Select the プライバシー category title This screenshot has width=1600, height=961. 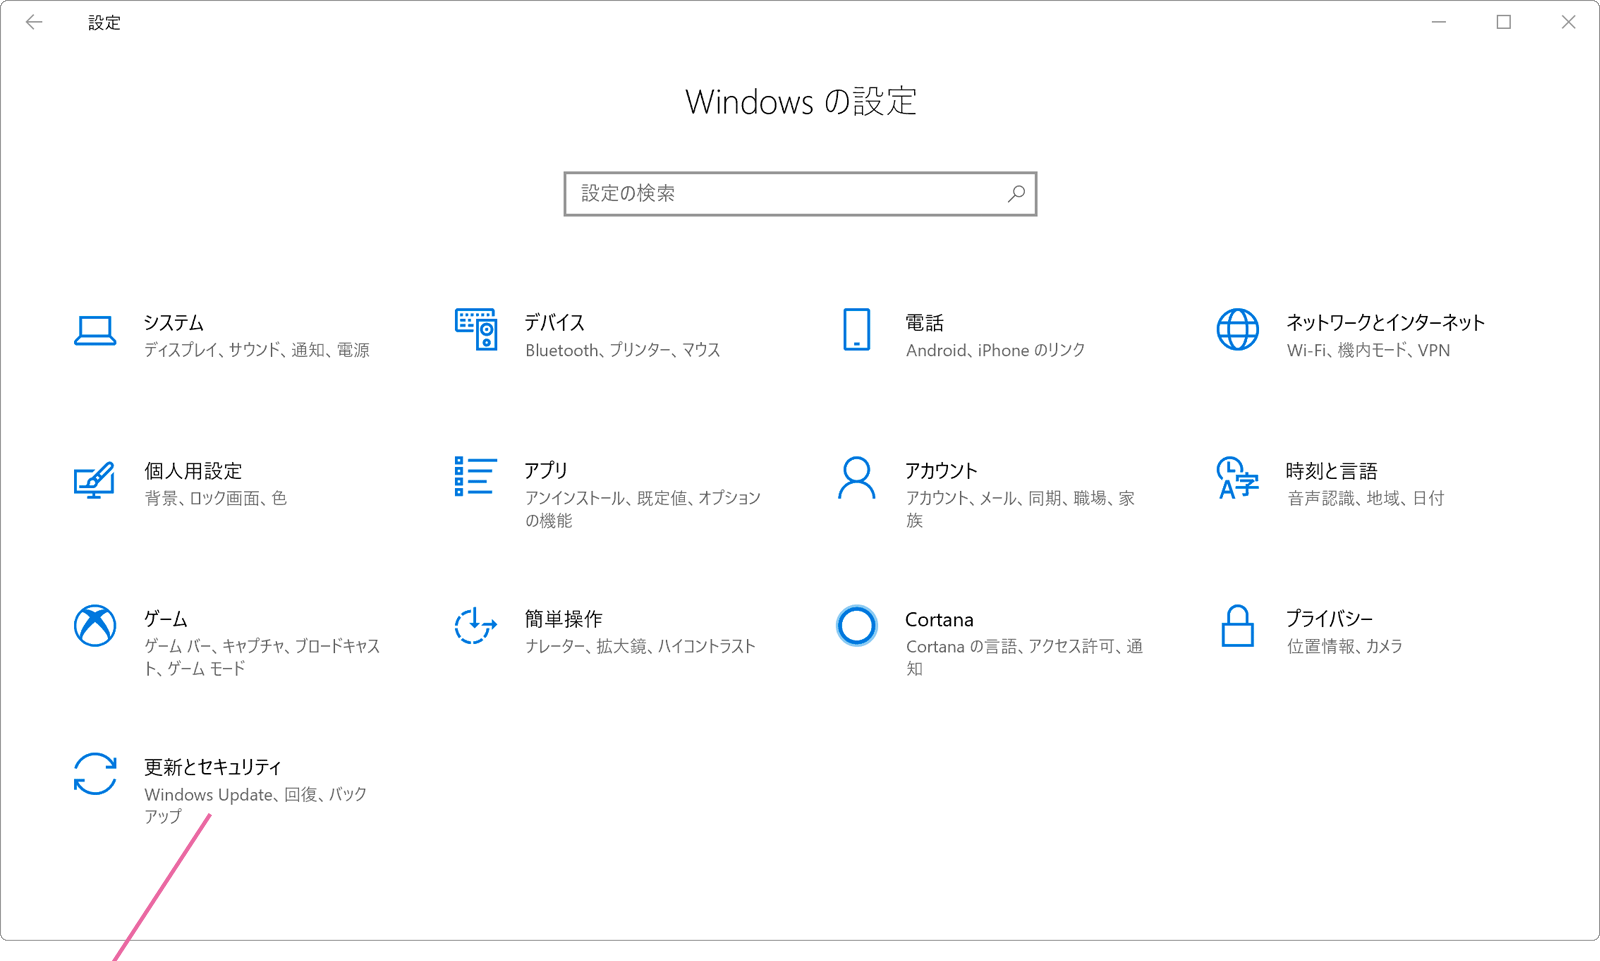pos(1330,619)
